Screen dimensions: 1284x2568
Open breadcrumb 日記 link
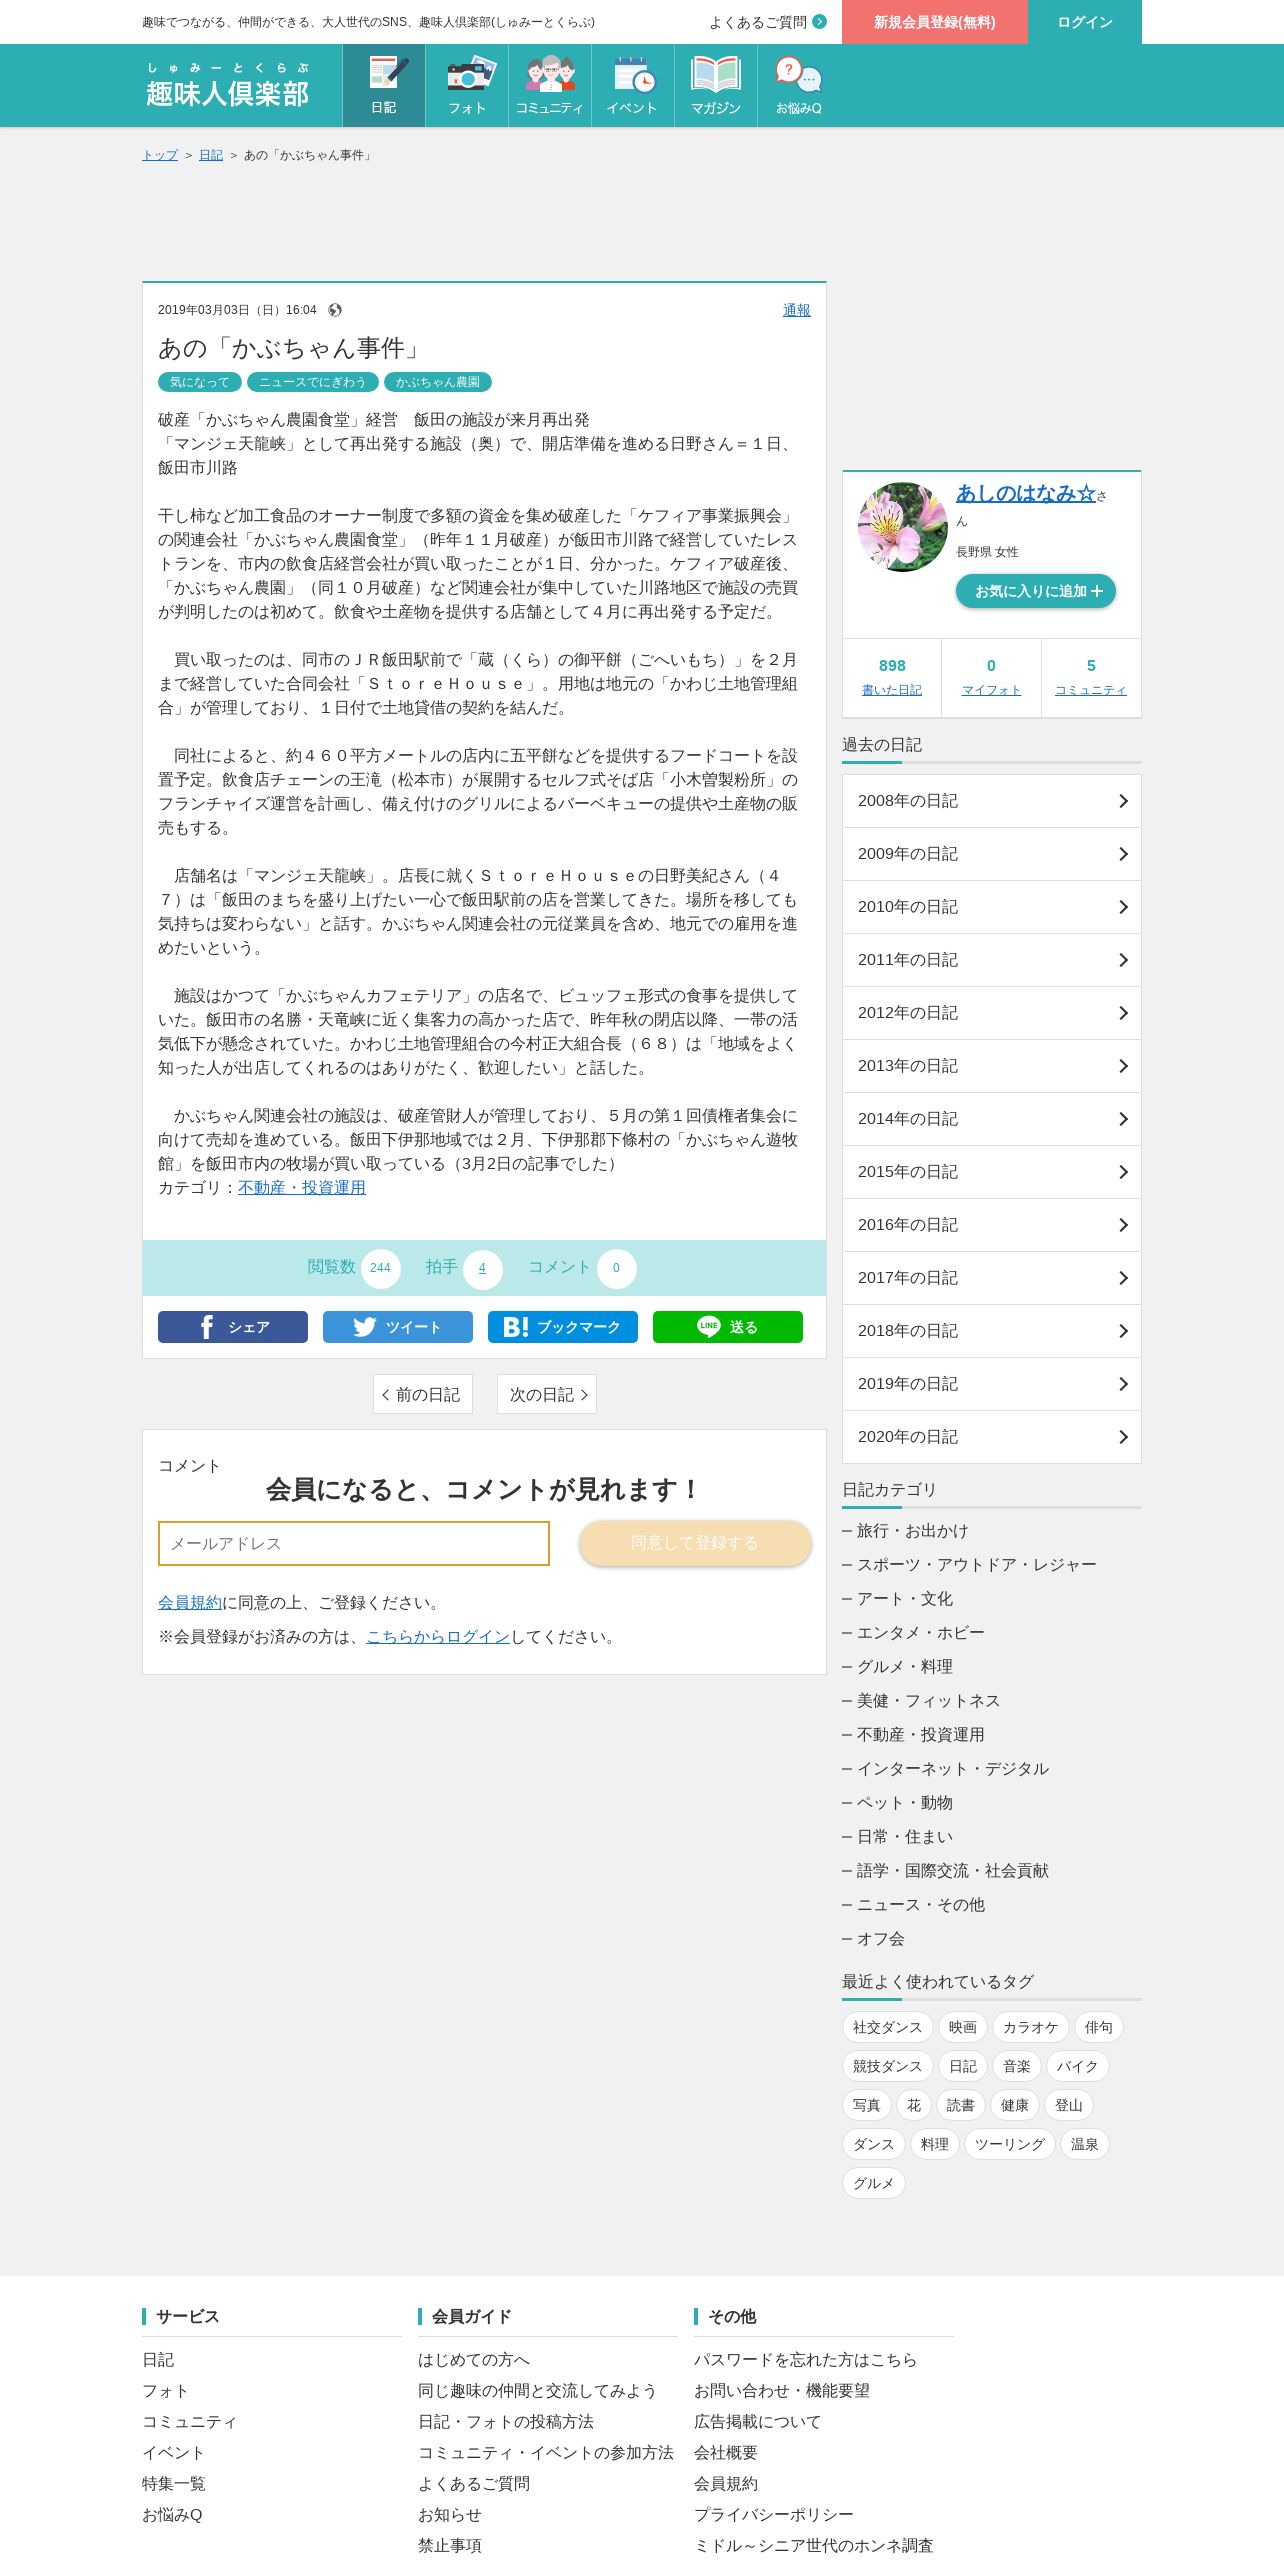(x=211, y=155)
